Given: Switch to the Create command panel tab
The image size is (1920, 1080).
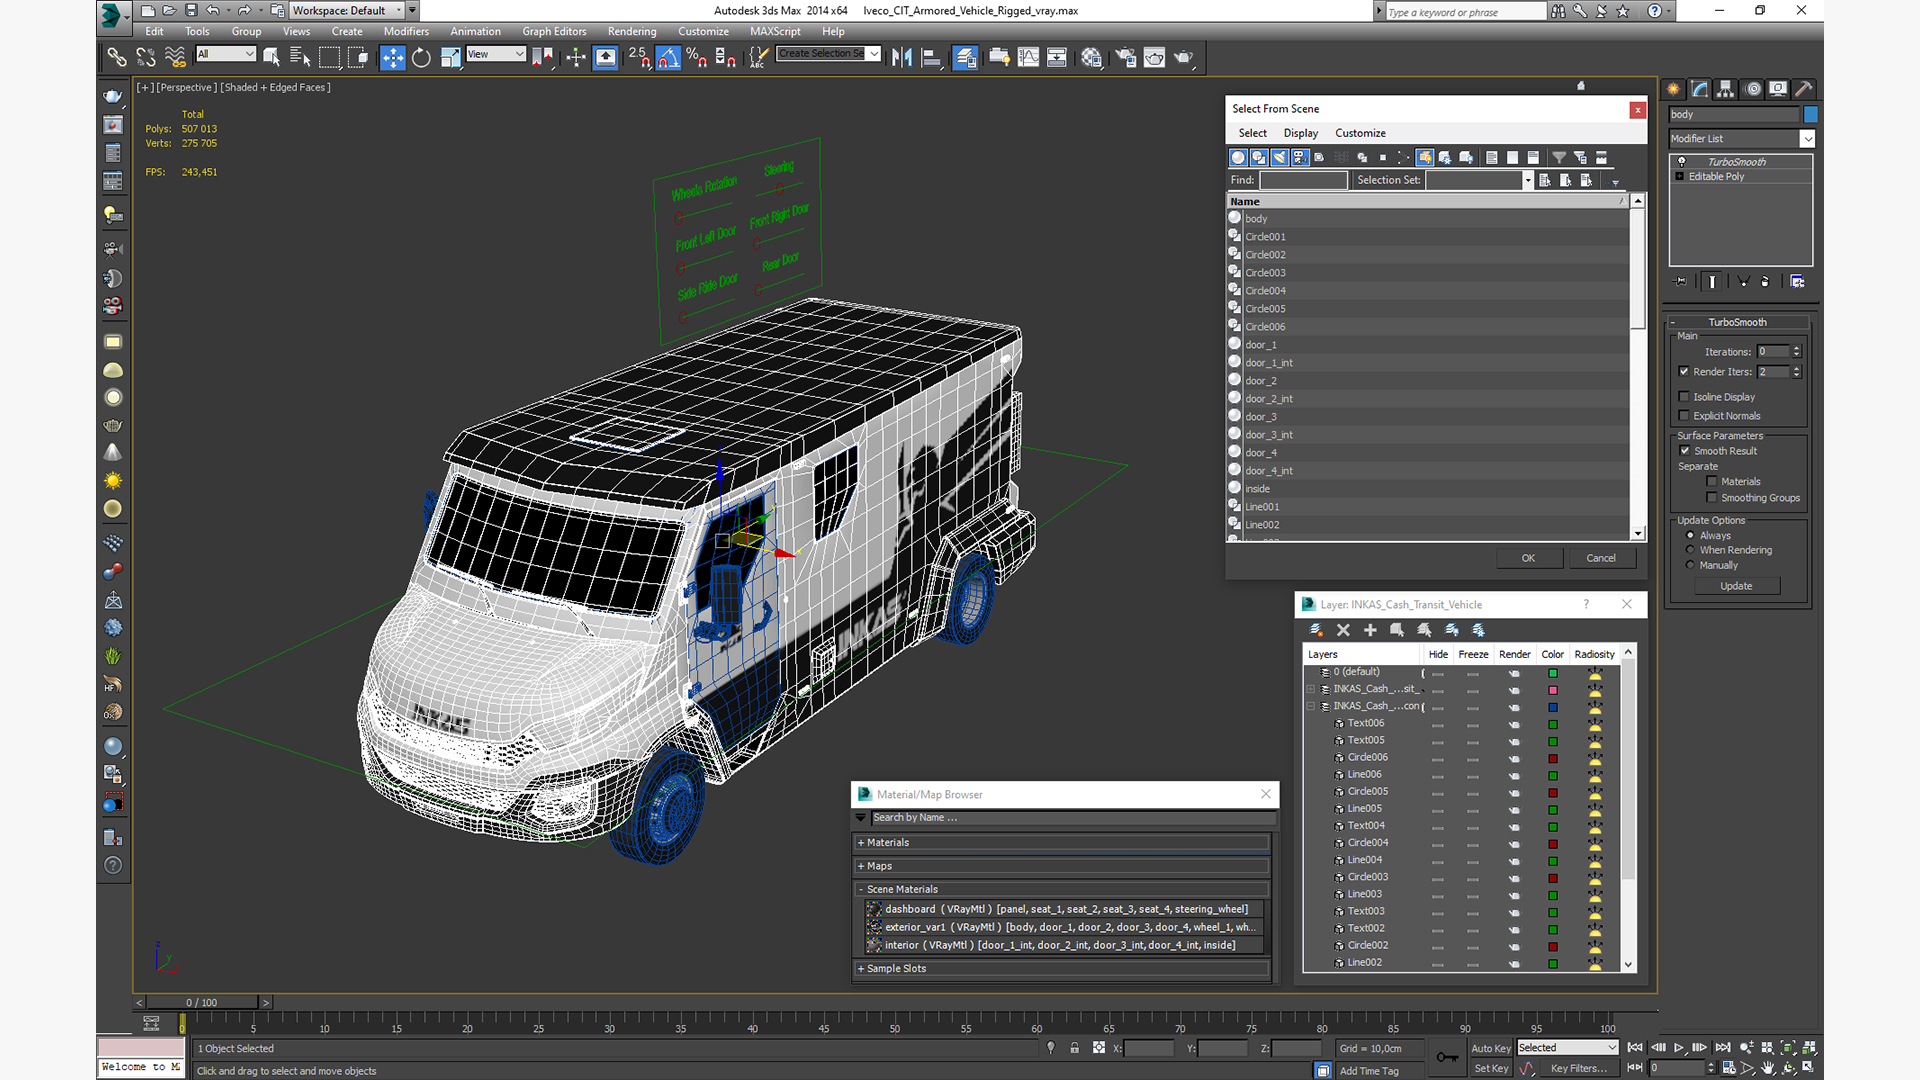Looking at the screenshot, I should point(1673,89).
